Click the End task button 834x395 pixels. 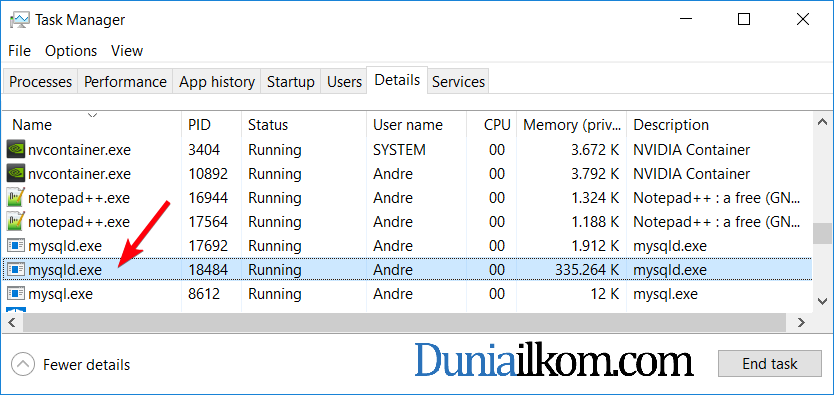tap(770, 364)
